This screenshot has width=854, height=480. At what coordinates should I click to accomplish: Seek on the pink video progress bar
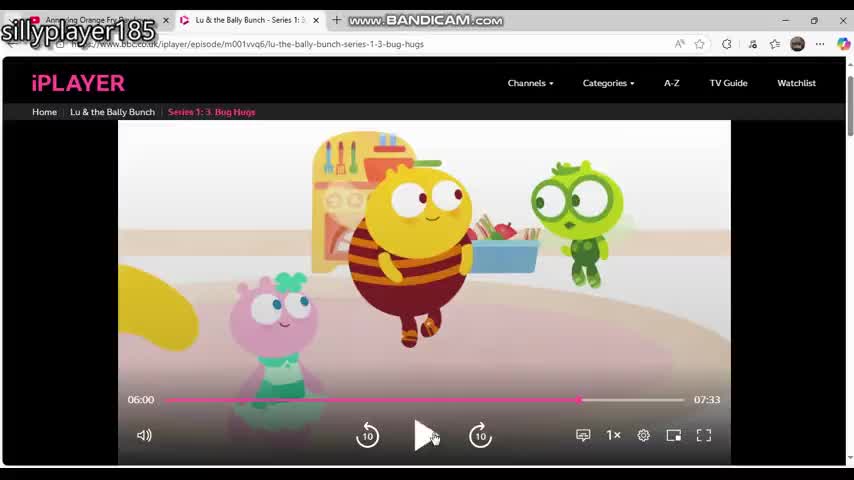pos(425,400)
